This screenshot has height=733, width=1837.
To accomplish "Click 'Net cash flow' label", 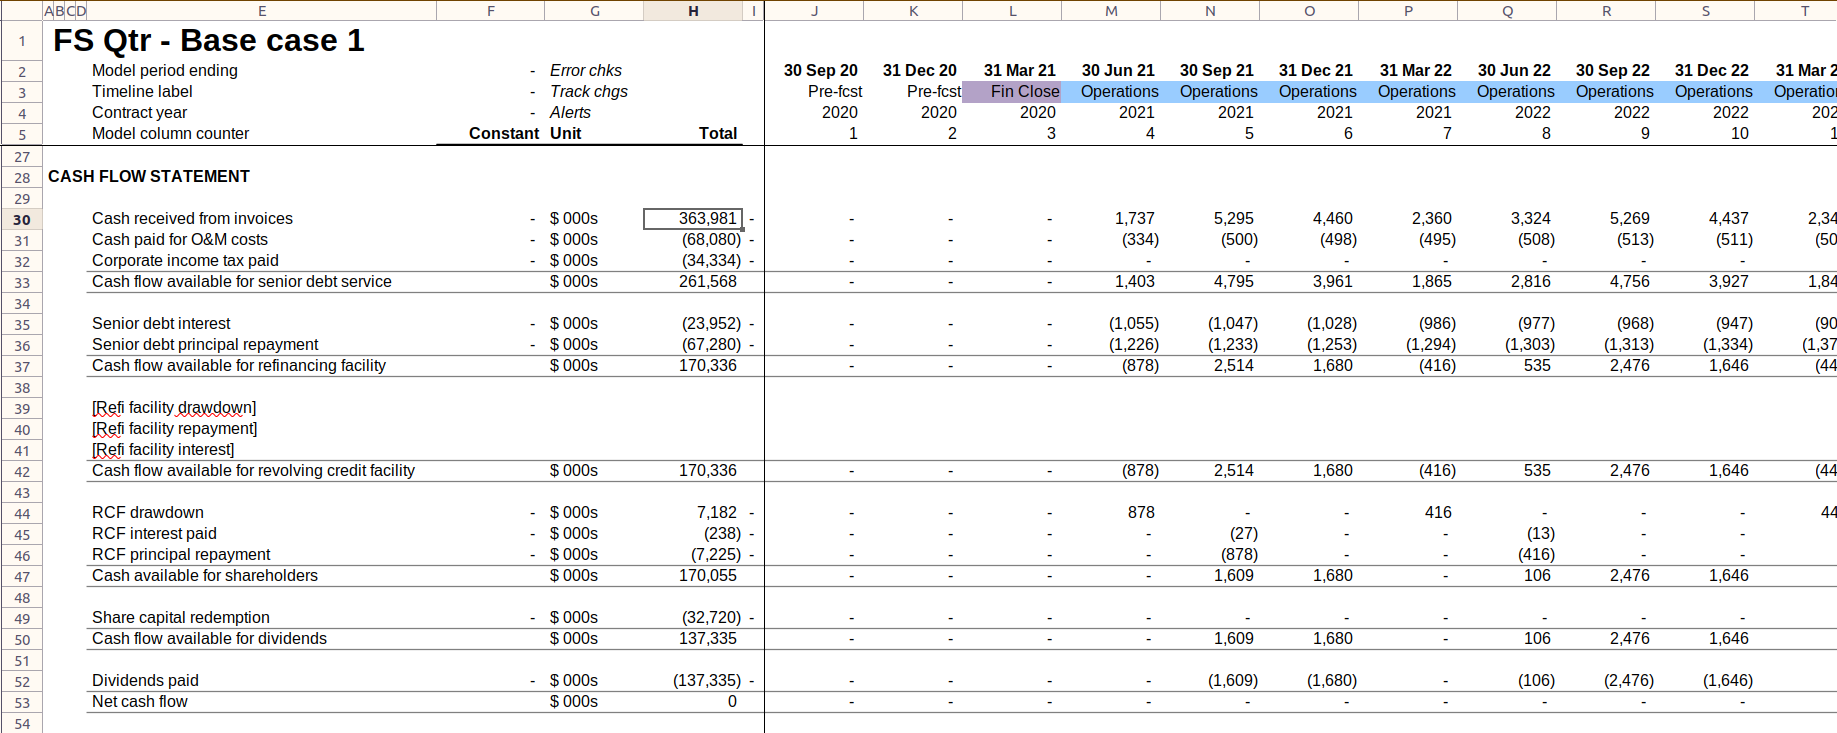I will [x=140, y=702].
